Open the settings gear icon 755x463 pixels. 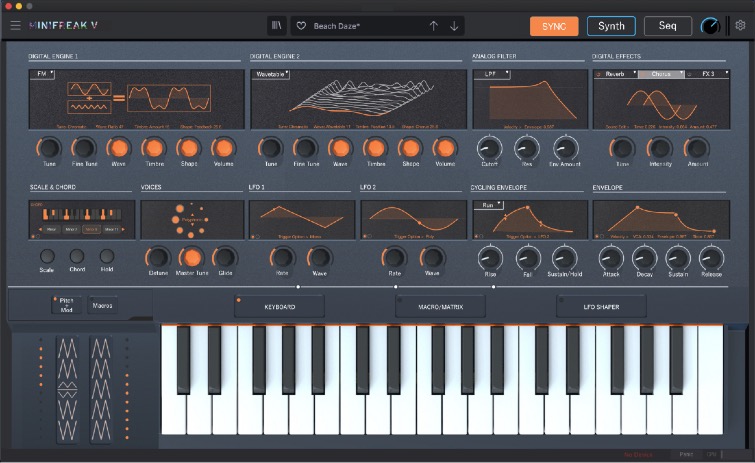[740, 26]
